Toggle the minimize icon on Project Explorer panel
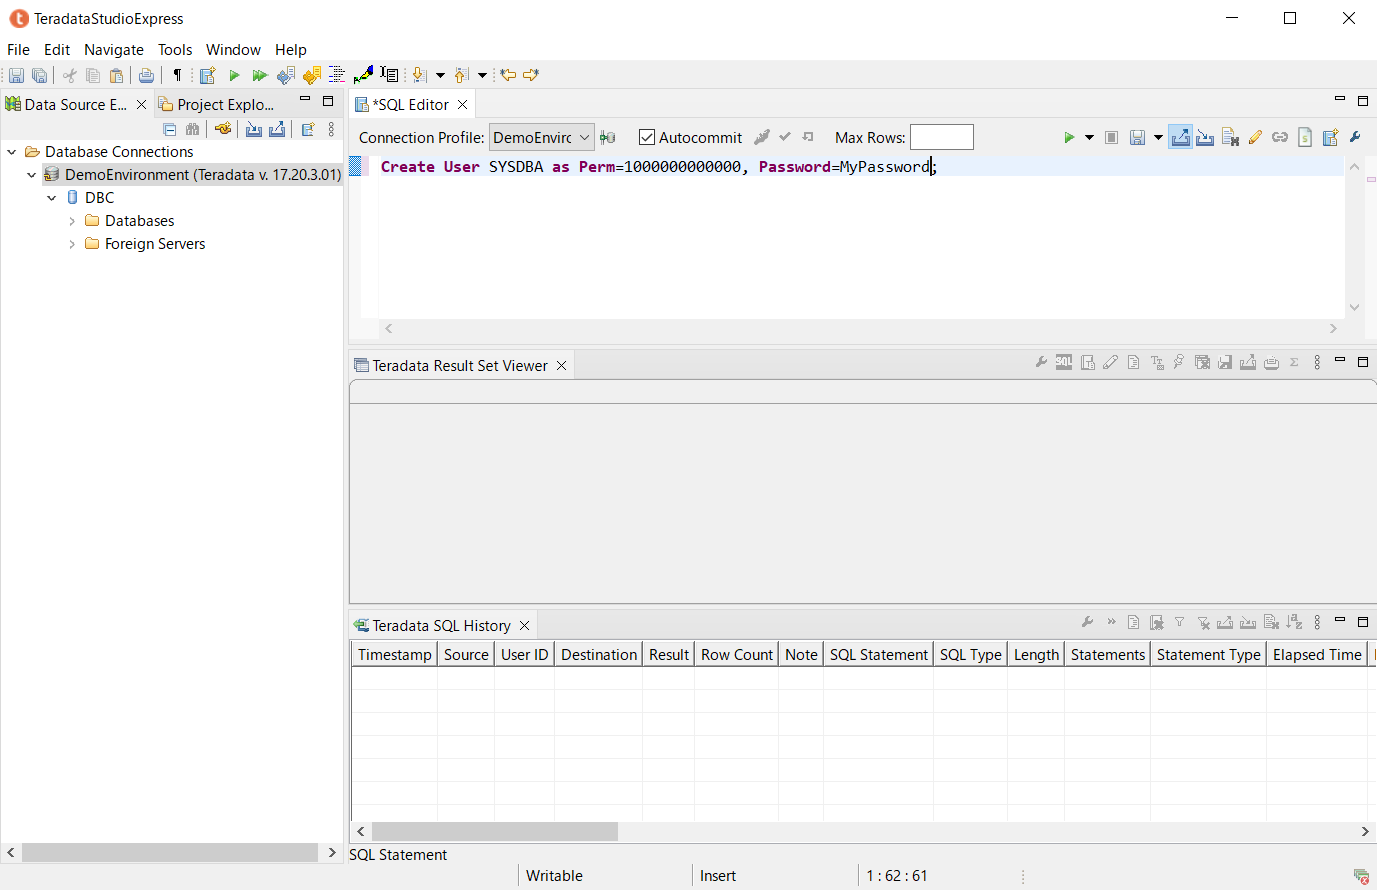The height and width of the screenshot is (890, 1377). coord(306,100)
